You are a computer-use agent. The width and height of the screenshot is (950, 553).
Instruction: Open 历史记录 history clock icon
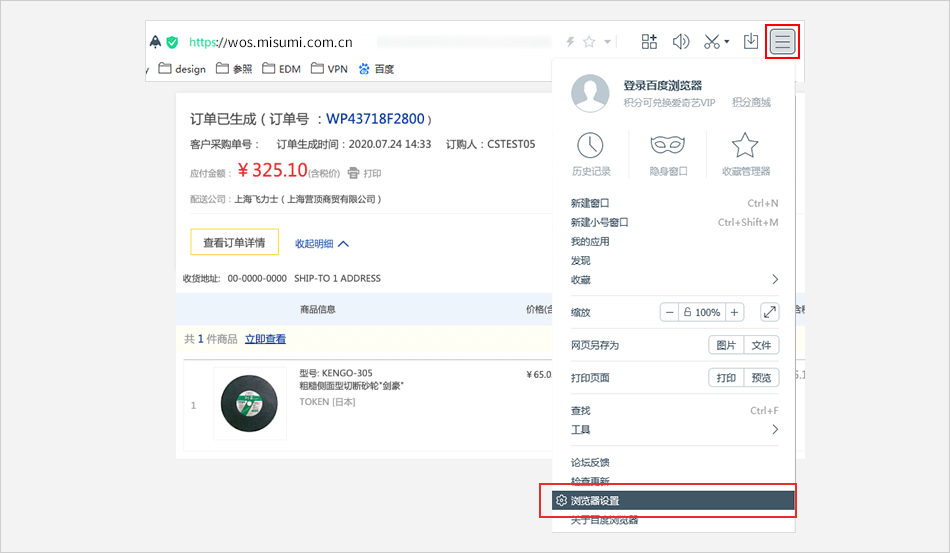(591, 146)
